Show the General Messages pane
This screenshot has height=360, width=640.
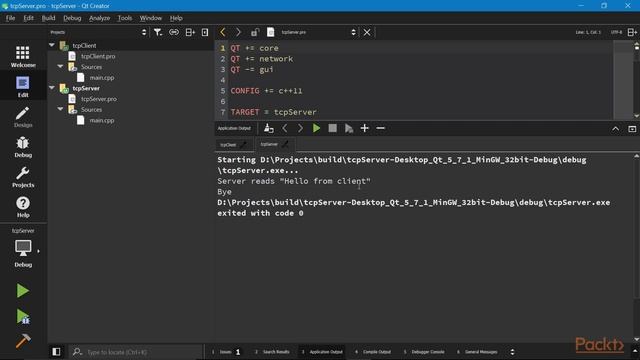(478, 351)
